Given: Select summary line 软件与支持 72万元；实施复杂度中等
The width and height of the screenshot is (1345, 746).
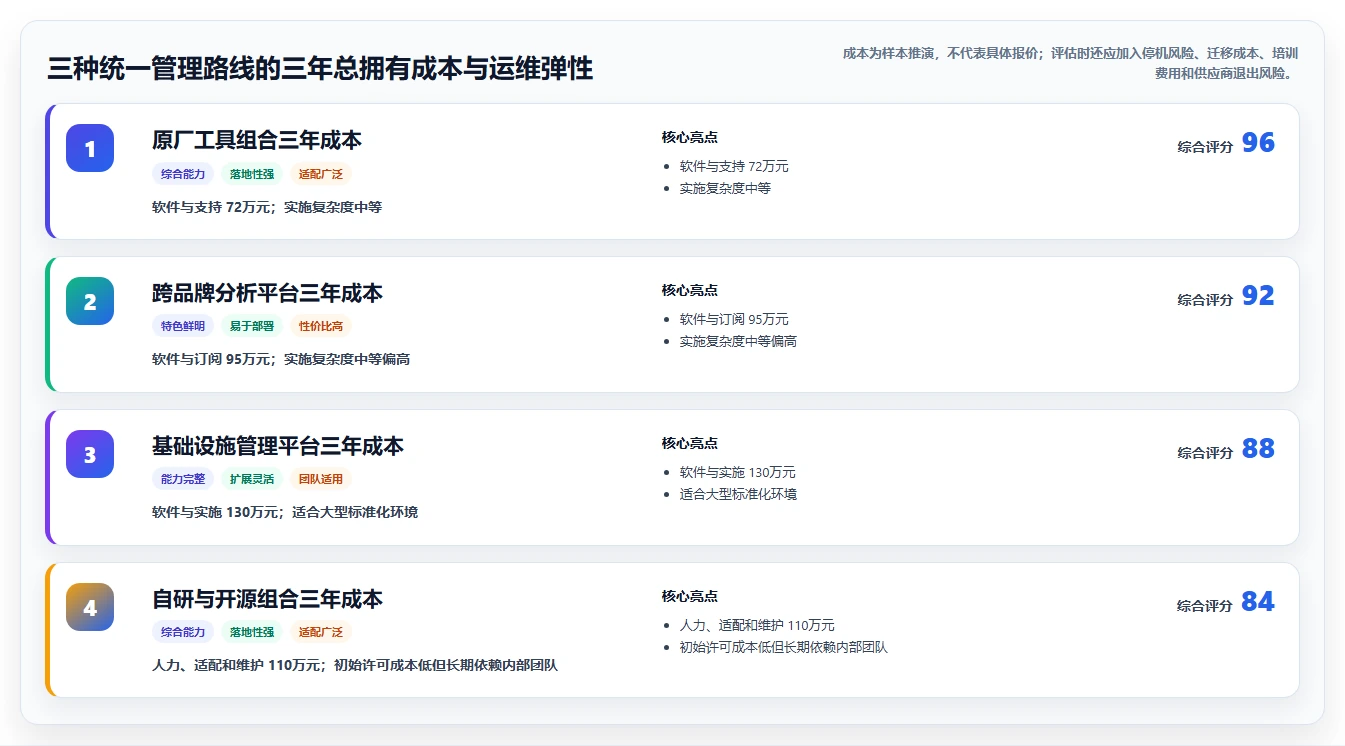Looking at the screenshot, I should (267, 207).
